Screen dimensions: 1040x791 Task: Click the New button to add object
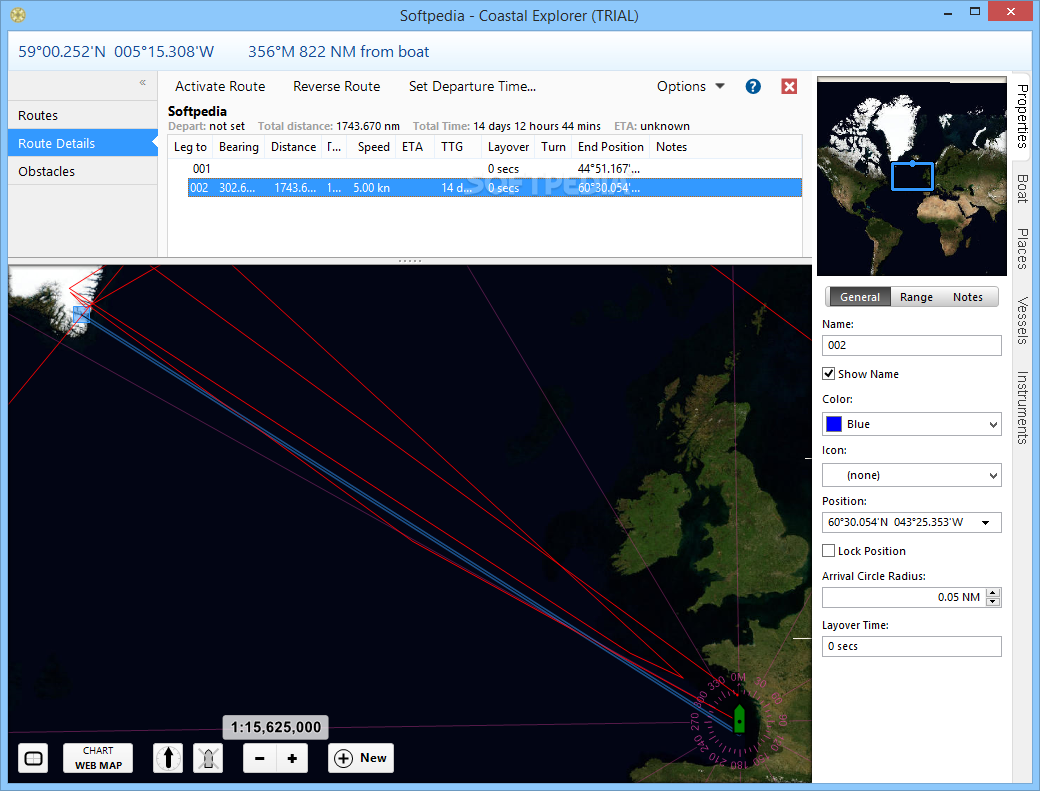pos(361,758)
